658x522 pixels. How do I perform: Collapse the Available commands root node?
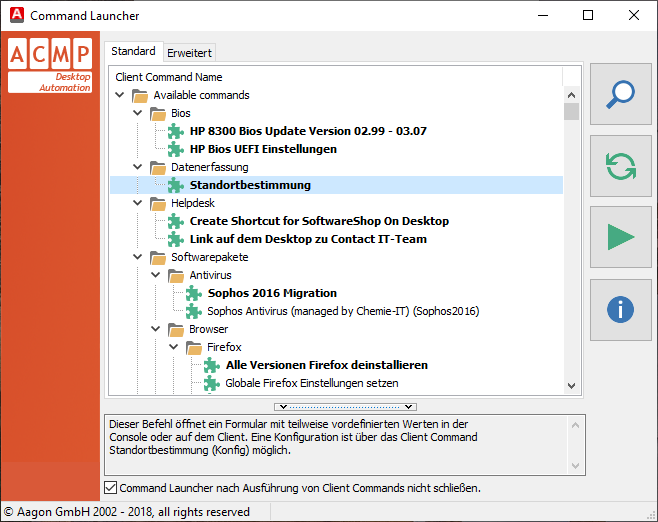pyautogui.click(x=120, y=95)
